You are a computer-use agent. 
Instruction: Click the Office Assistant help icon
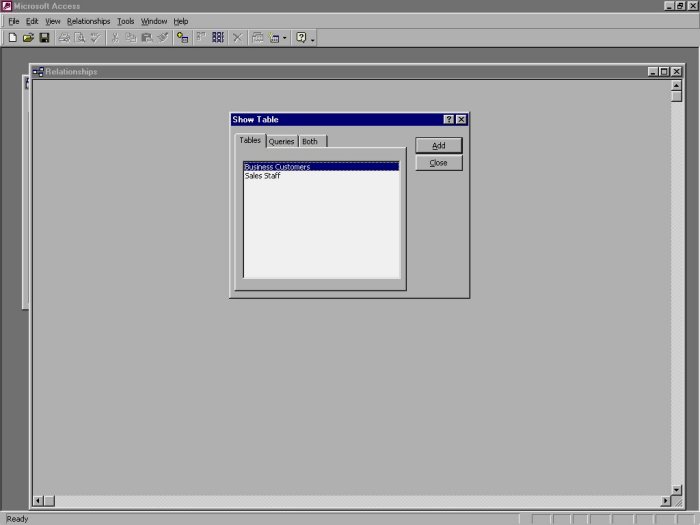300,38
